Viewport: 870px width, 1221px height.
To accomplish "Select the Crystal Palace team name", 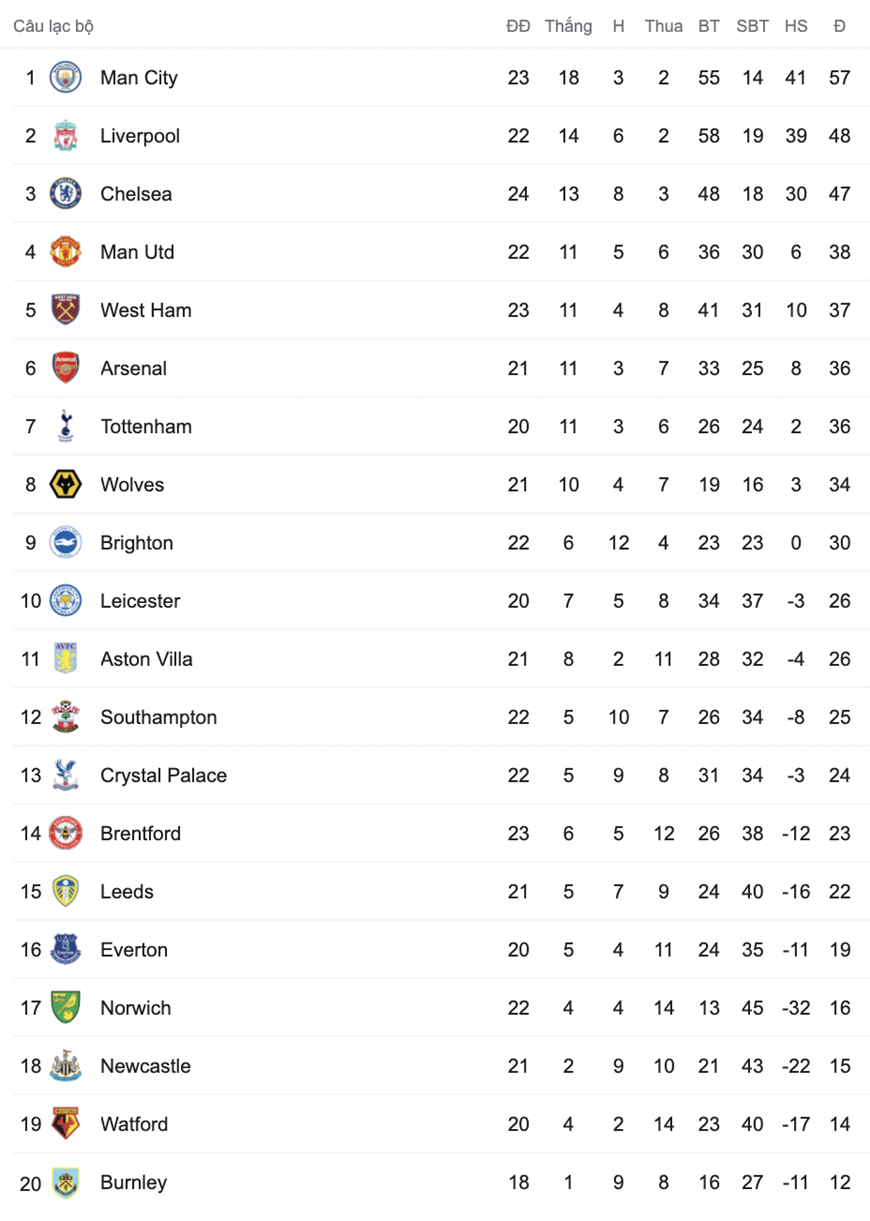I will tap(163, 775).
